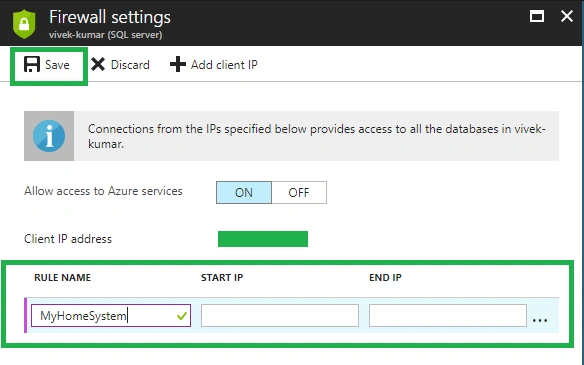Click the 'Firewall settings' title

click(110, 17)
